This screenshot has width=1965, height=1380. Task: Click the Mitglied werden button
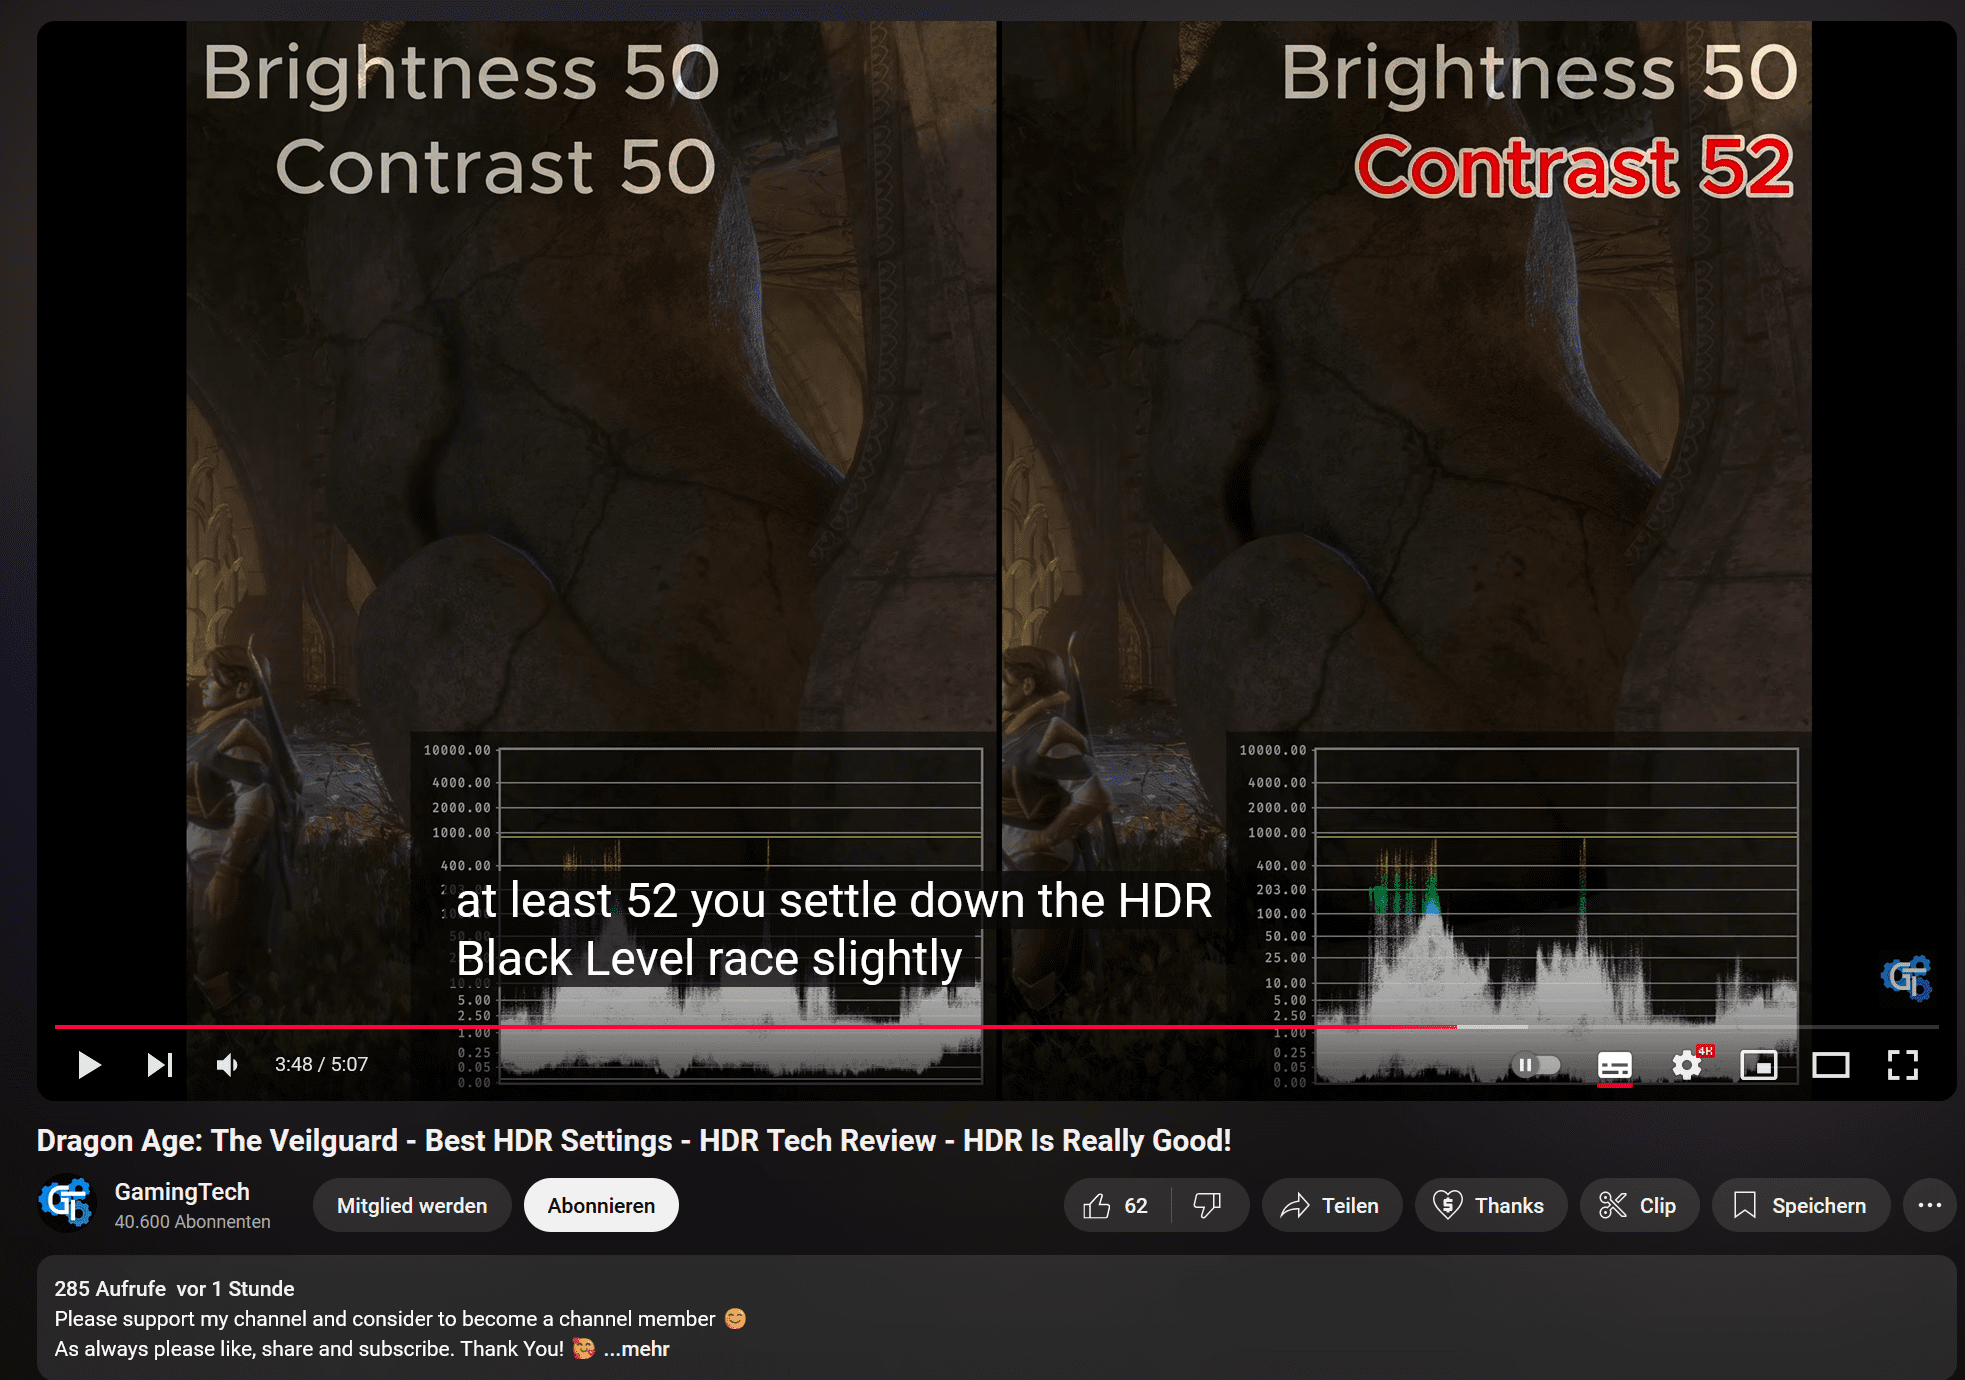pyautogui.click(x=412, y=1206)
